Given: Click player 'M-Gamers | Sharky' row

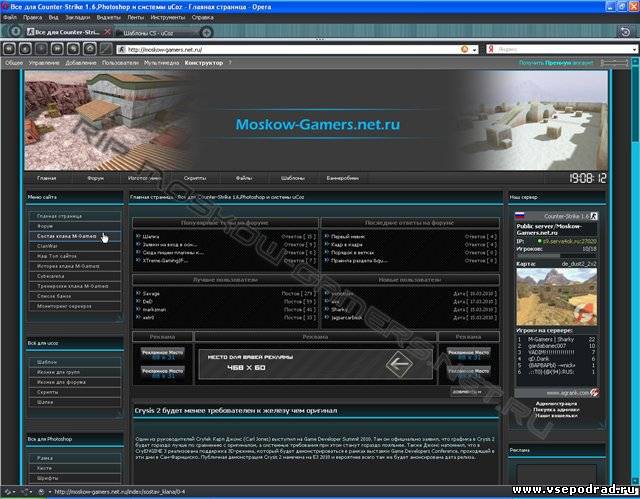Looking at the screenshot, I should click(x=556, y=339).
